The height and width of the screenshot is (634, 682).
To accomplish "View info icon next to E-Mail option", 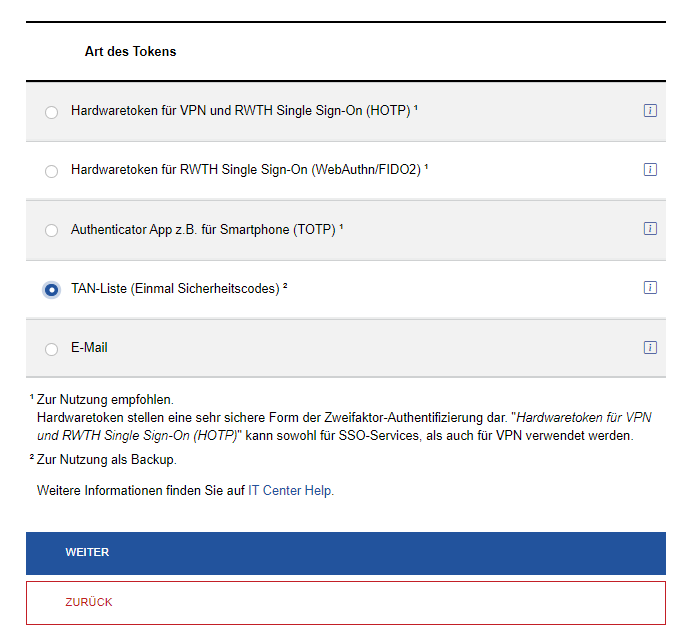I will coord(650,348).
